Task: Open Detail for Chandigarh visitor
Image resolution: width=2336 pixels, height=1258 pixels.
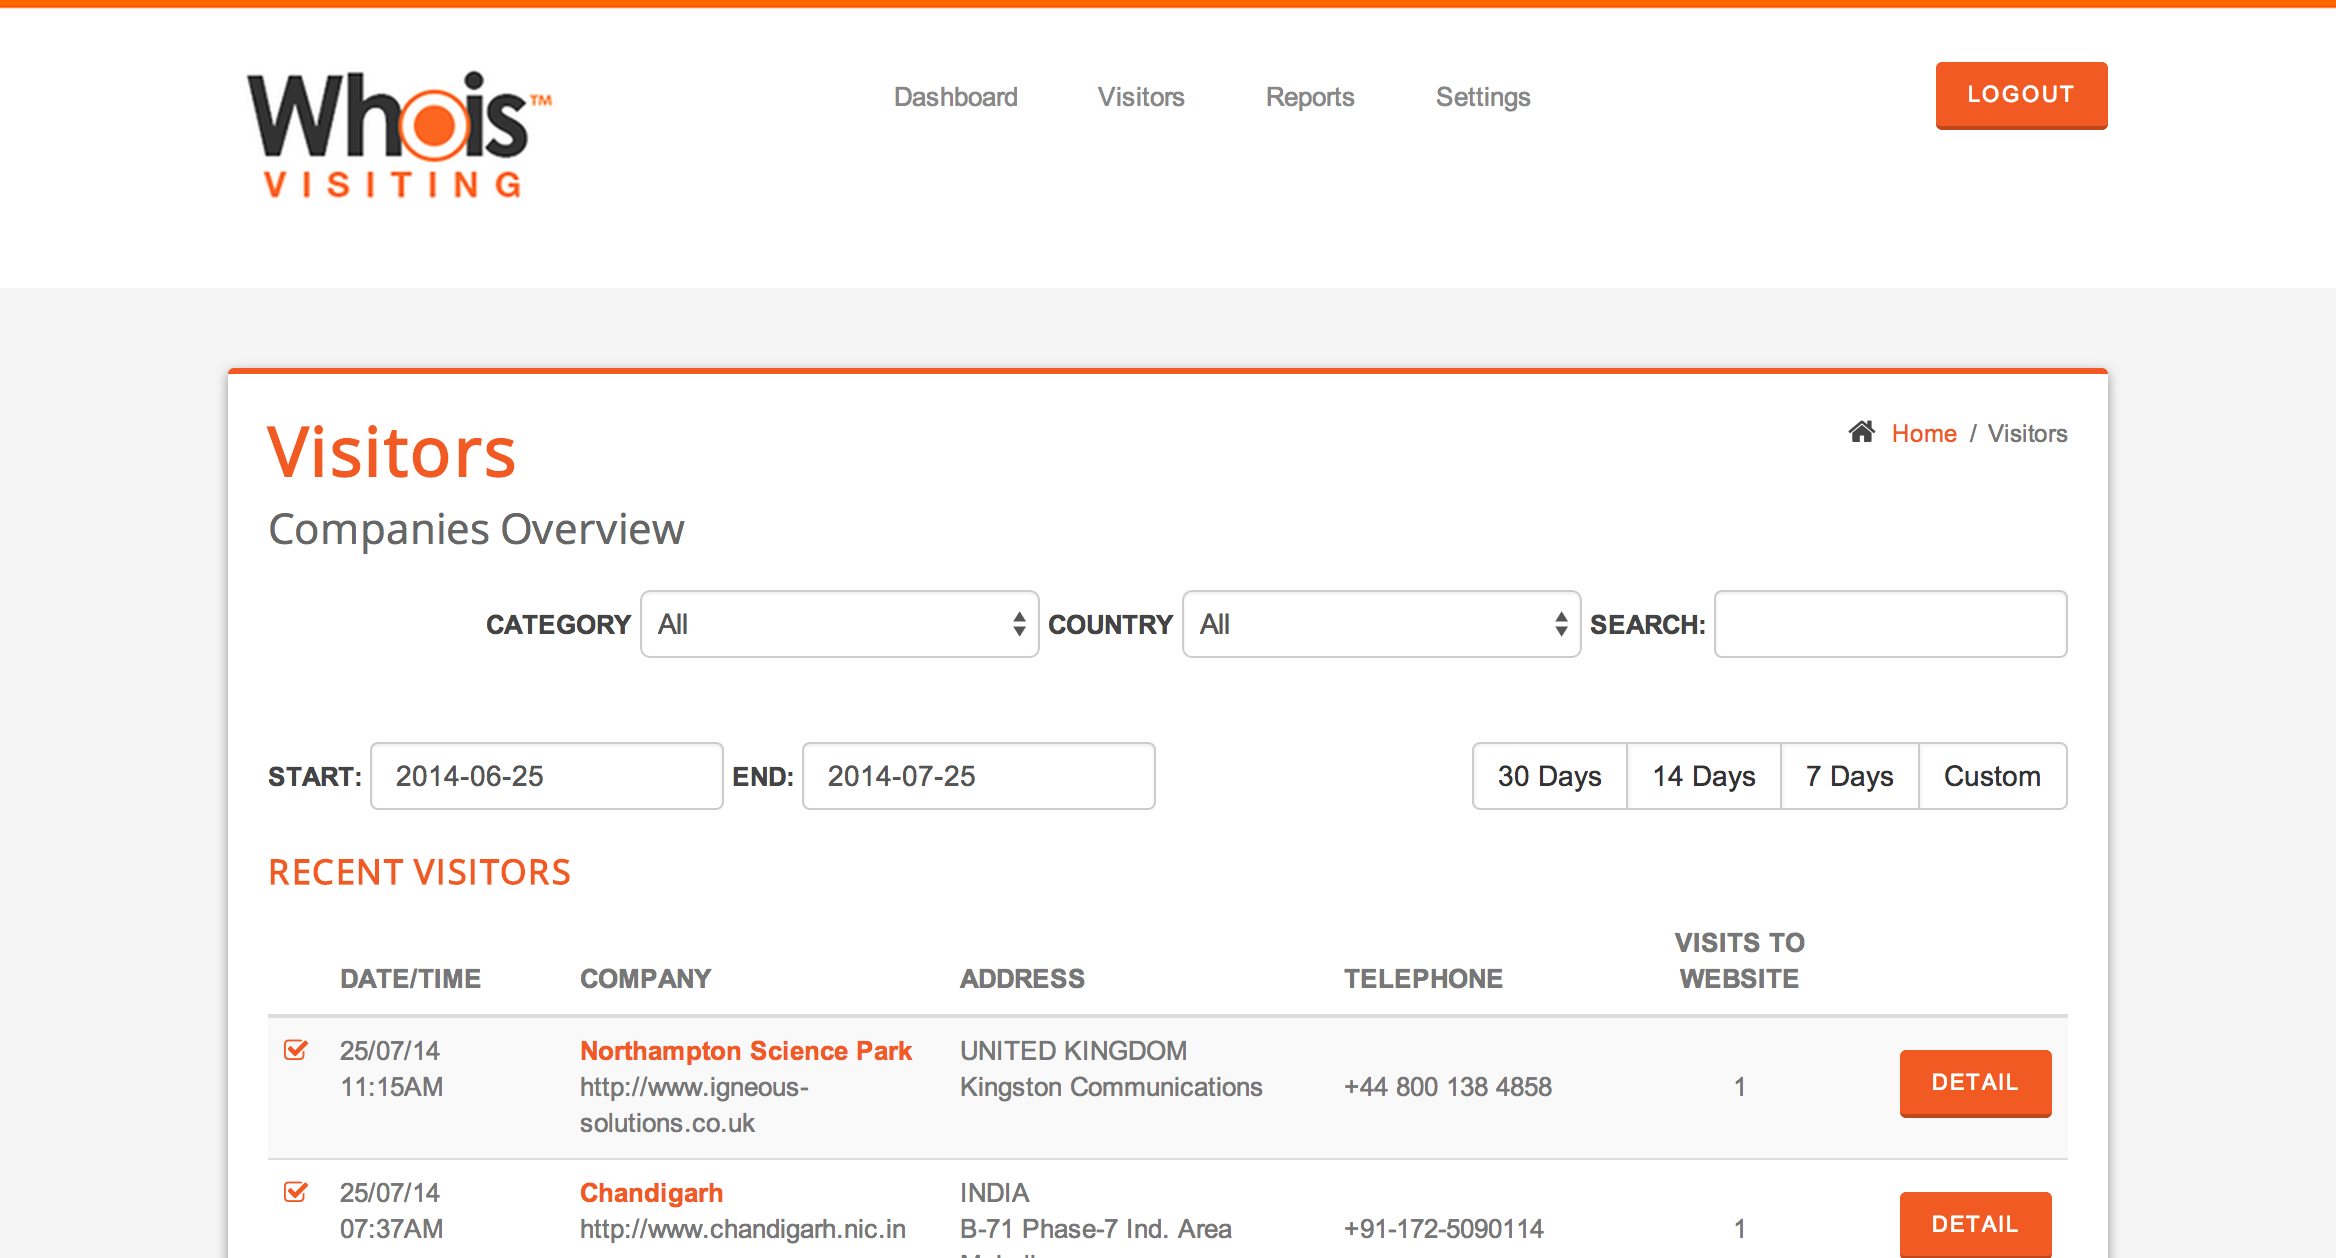Action: (1975, 1224)
